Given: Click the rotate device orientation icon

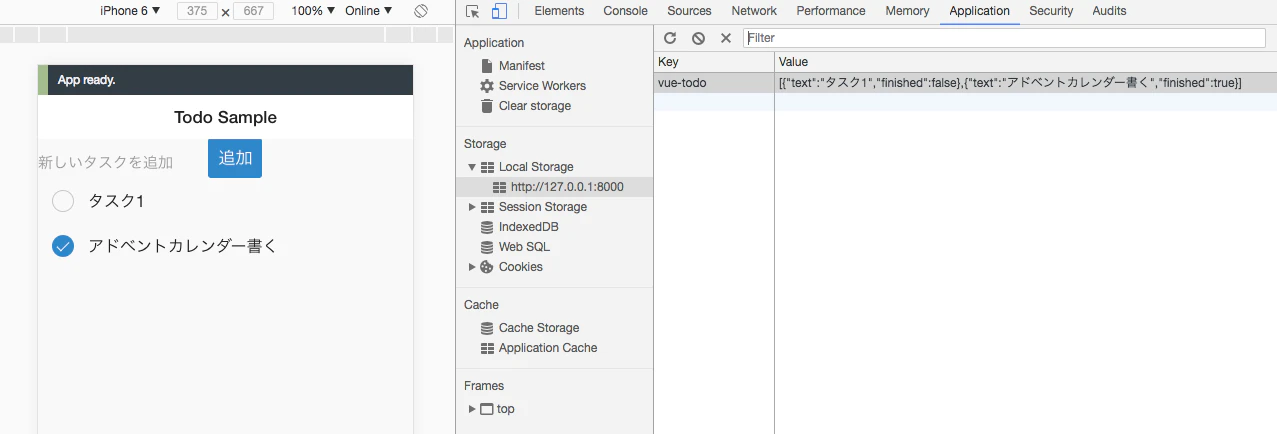Looking at the screenshot, I should [421, 11].
